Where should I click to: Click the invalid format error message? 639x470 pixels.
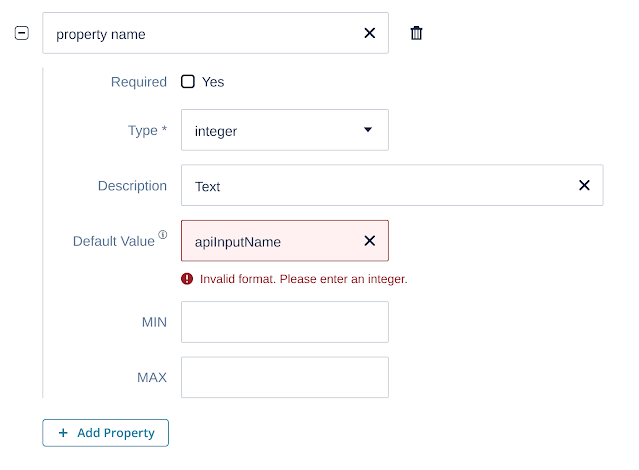[303, 279]
